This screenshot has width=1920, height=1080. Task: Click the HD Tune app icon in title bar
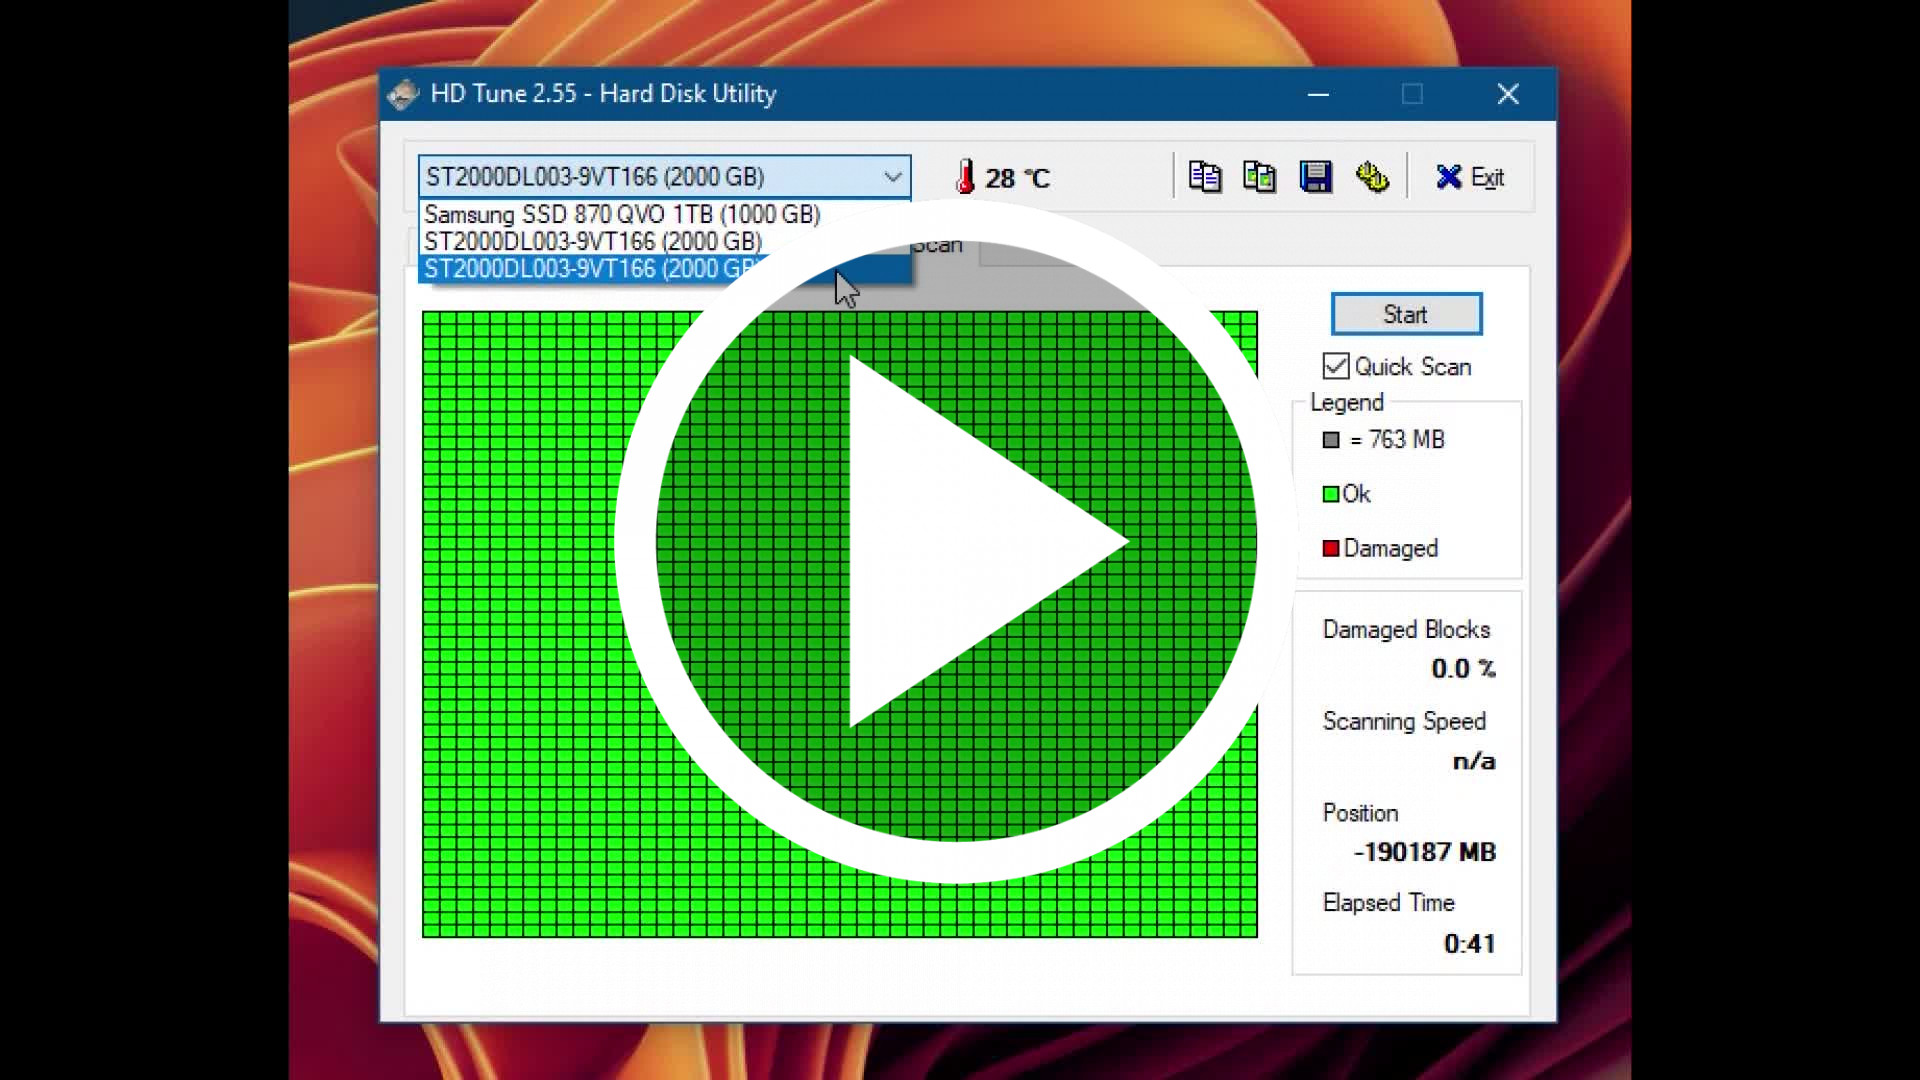[x=403, y=94]
